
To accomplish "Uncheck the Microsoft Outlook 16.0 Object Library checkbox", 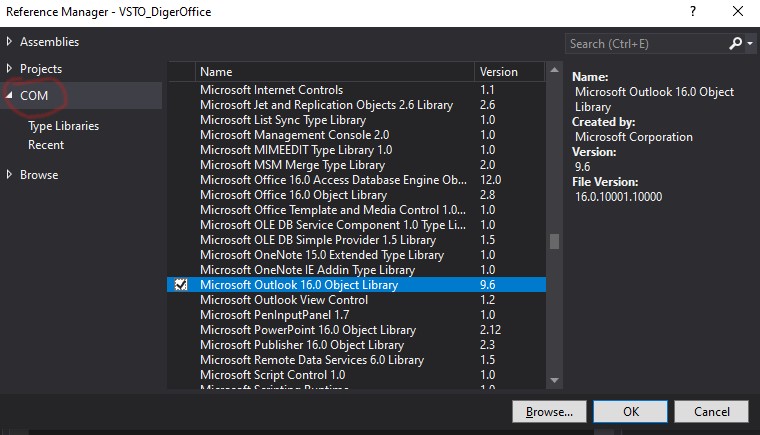I will tap(181, 285).
